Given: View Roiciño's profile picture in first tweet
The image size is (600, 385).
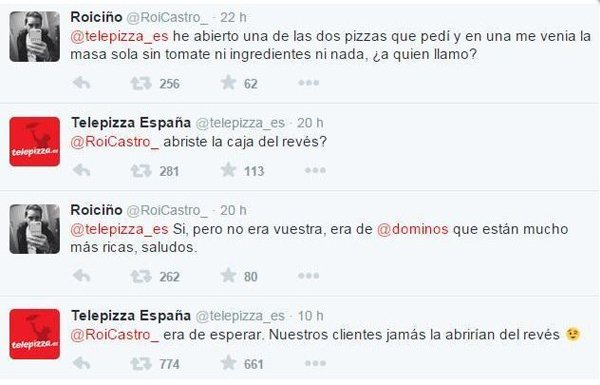Looking at the screenshot, I should 34,36.
